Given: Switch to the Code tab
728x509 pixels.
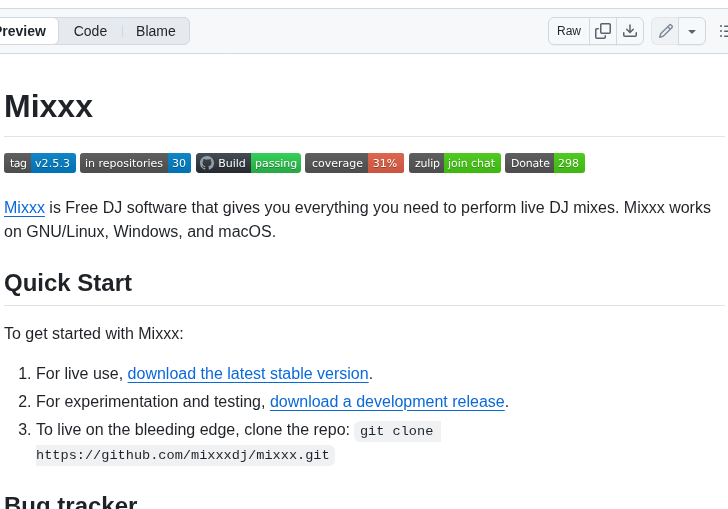Looking at the screenshot, I should 90,31.
